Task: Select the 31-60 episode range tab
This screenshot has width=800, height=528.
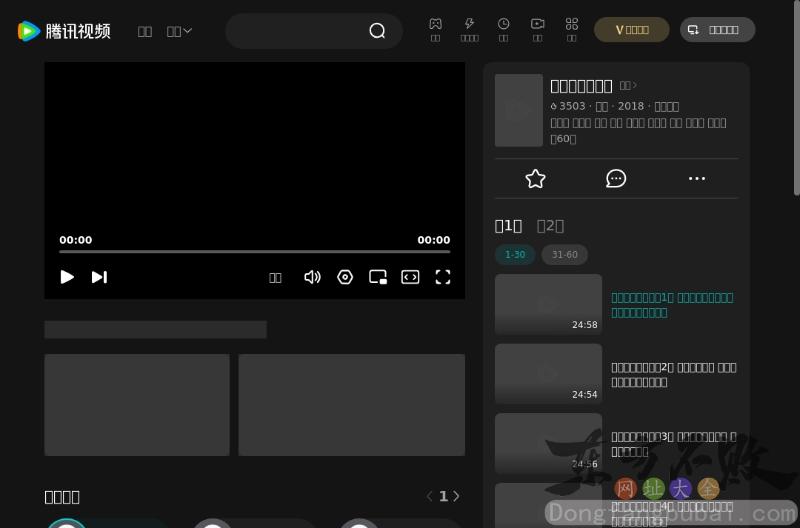Action: [x=565, y=255]
